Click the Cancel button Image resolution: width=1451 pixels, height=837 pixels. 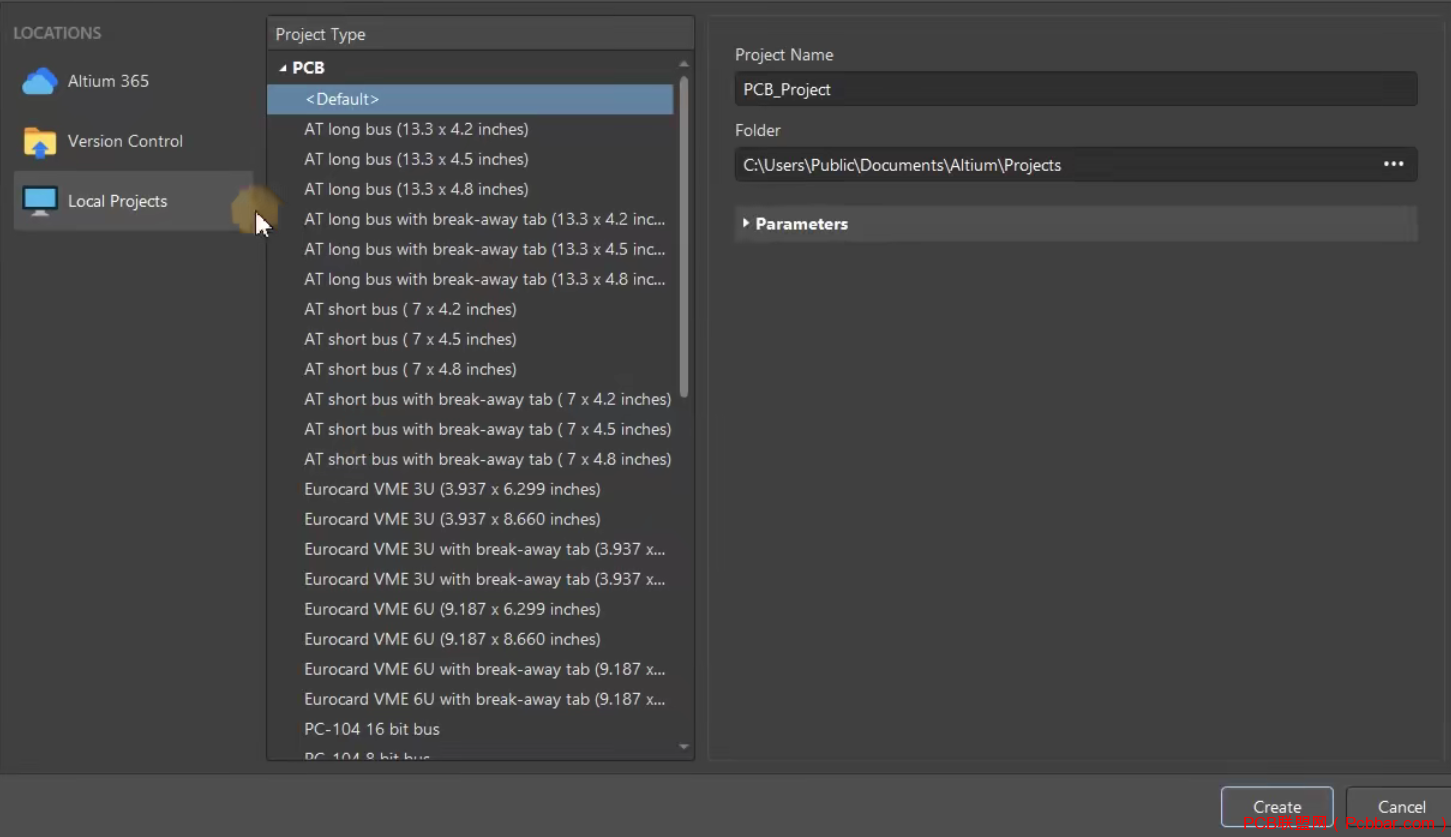click(x=1400, y=807)
